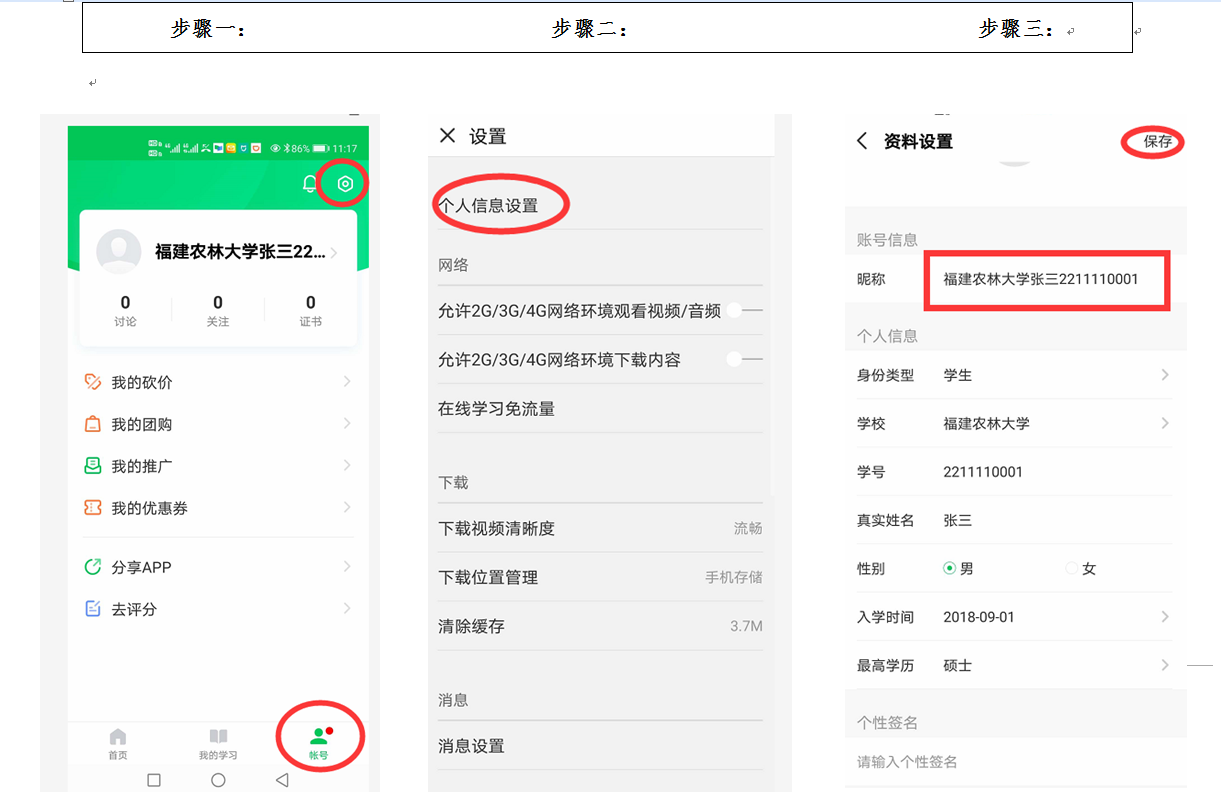Click the 手机存储 location value
Viewport: 1221px width, 792px height.
pyautogui.click(x=734, y=577)
